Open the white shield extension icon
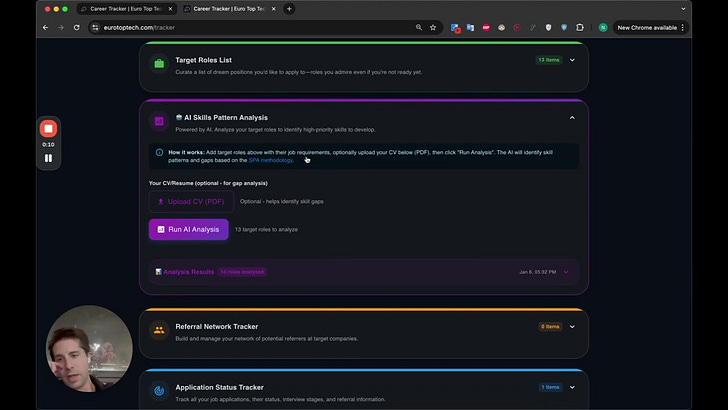Screen dimensions: 728x410 (x=548, y=27)
